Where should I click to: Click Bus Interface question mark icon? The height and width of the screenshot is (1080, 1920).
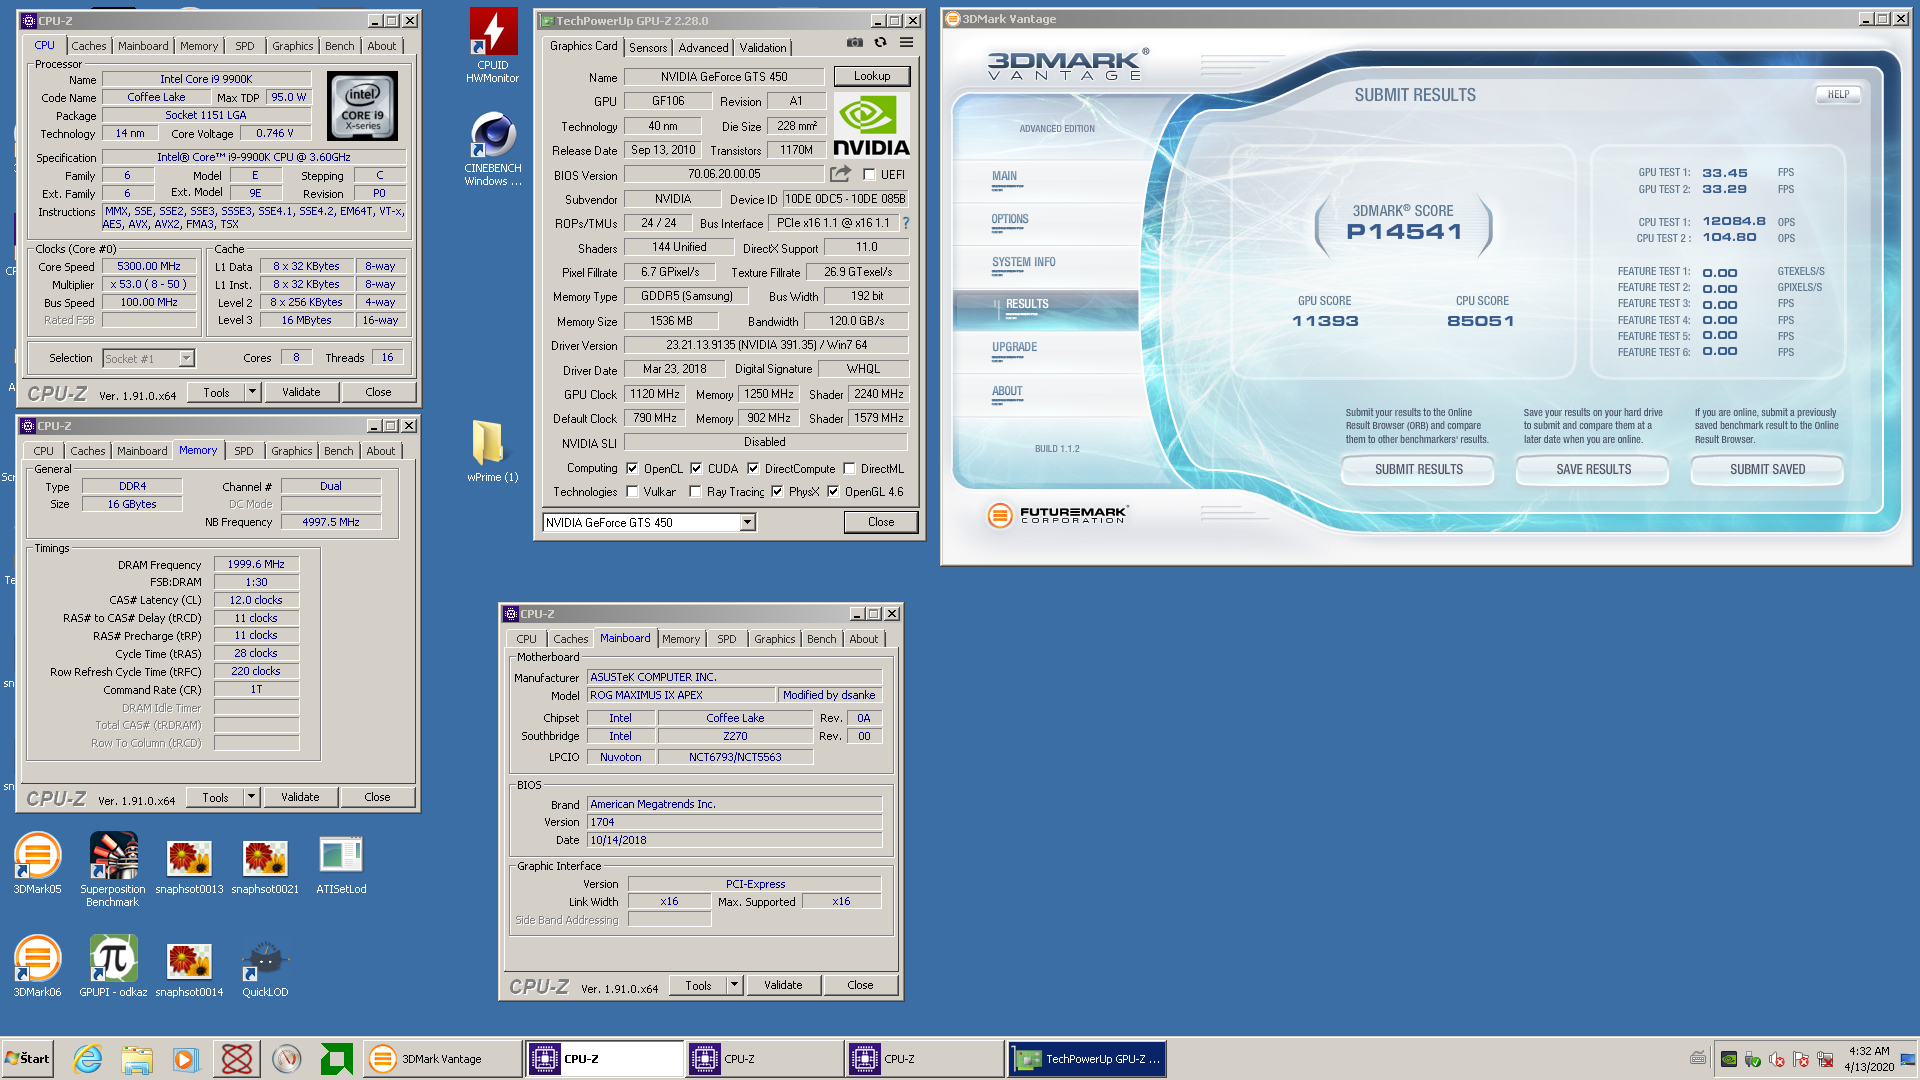[906, 223]
